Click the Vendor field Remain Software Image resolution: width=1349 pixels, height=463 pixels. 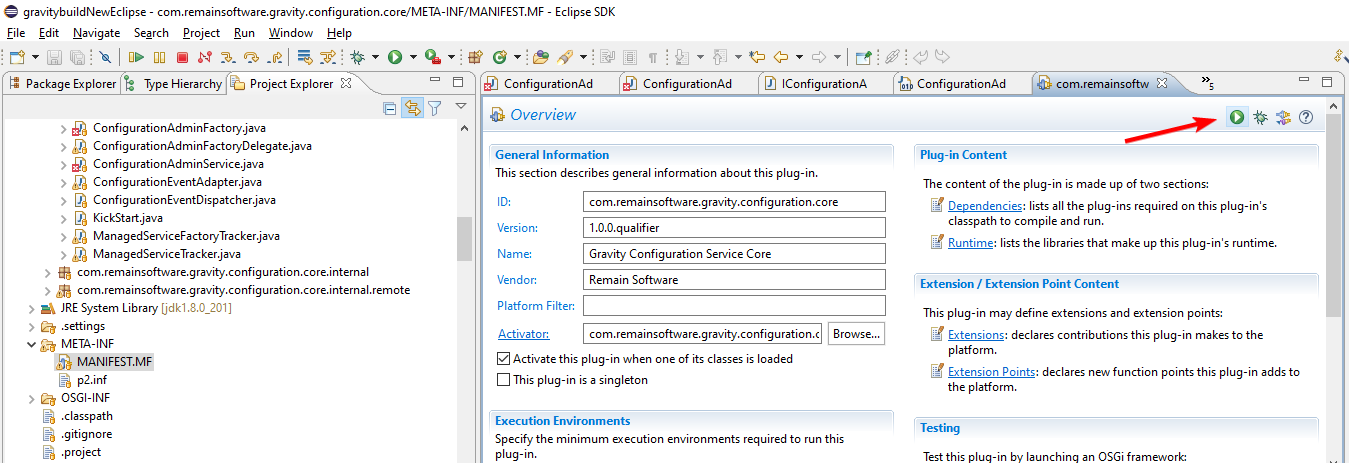coord(734,280)
